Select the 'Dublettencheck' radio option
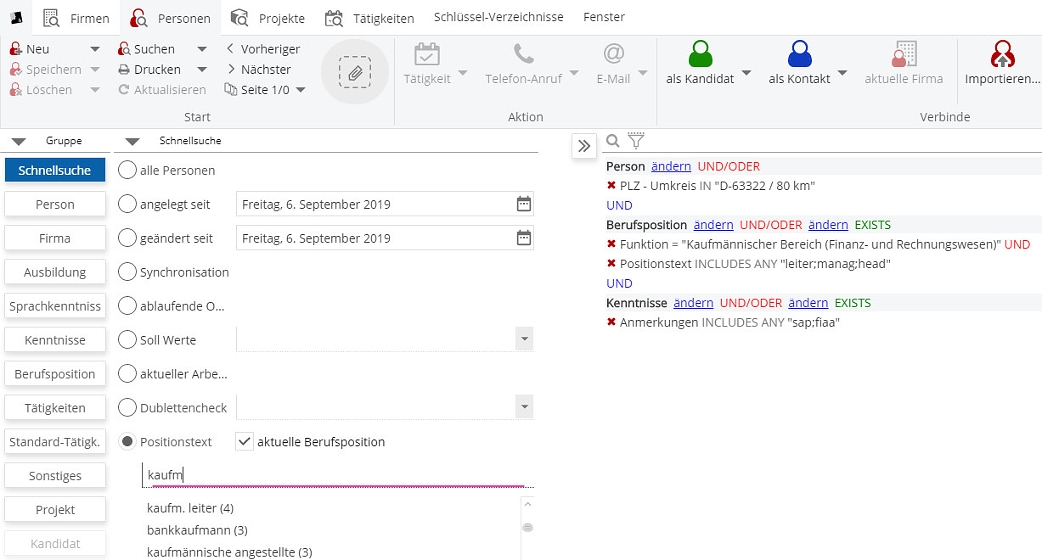This screenshot has width=1042, height=560. coord(128,408)
